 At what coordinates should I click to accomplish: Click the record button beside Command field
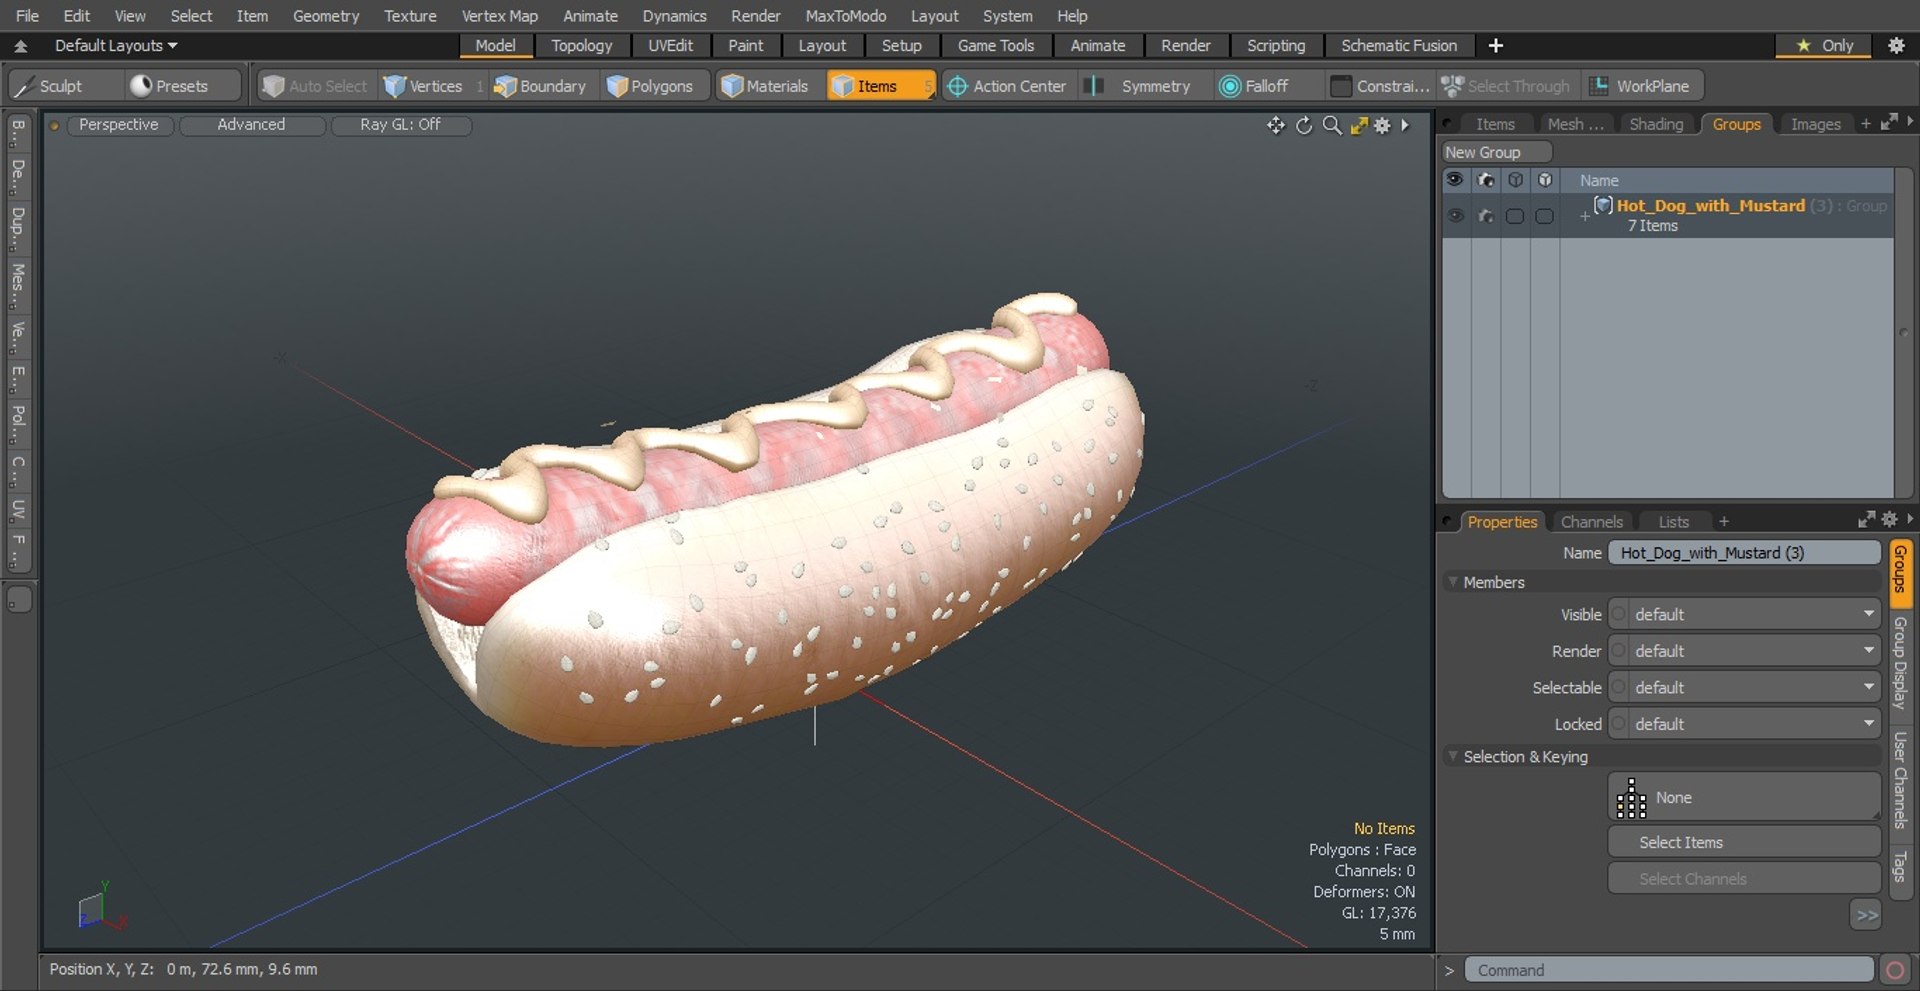coord(1894,970)
